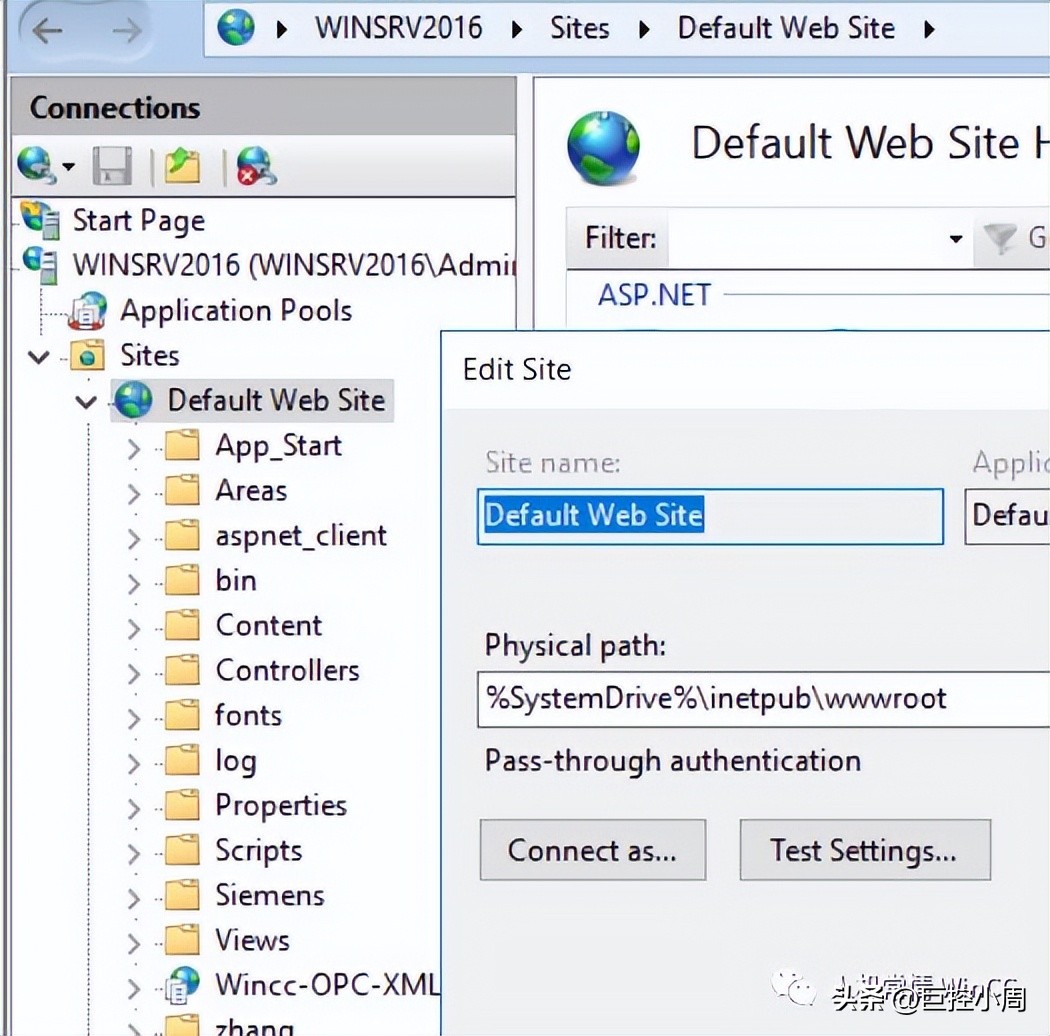Click the Default Web Site globe in tree

coord(133,400)
